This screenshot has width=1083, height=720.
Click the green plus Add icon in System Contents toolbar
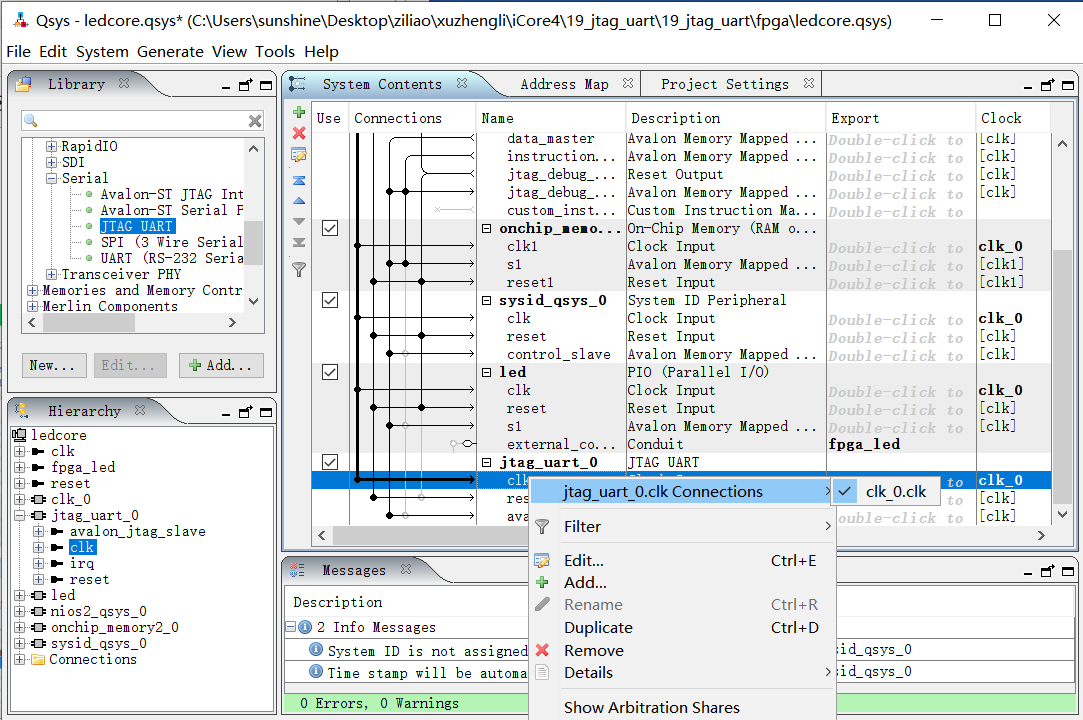tap(298, 112)
